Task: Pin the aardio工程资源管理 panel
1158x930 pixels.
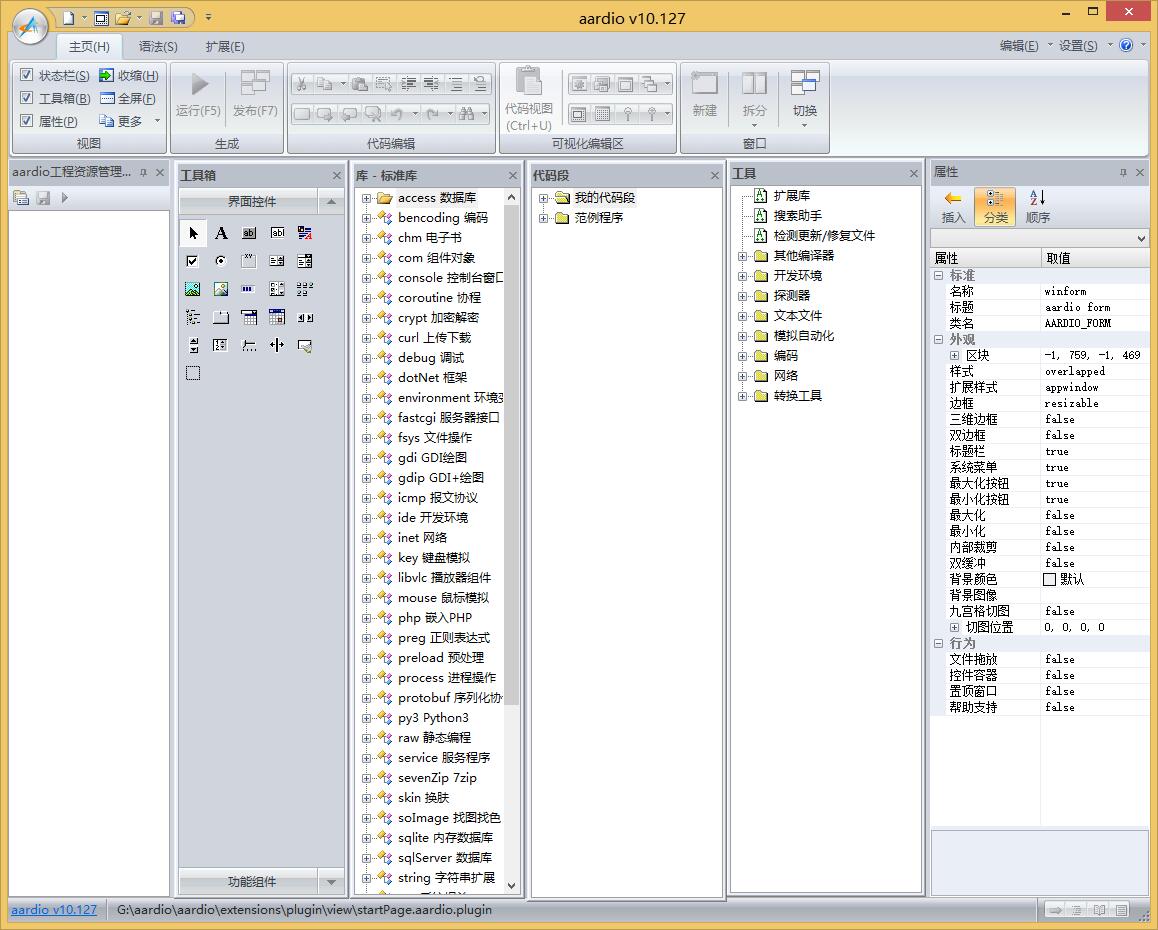Action: click(x=143, y=172)
